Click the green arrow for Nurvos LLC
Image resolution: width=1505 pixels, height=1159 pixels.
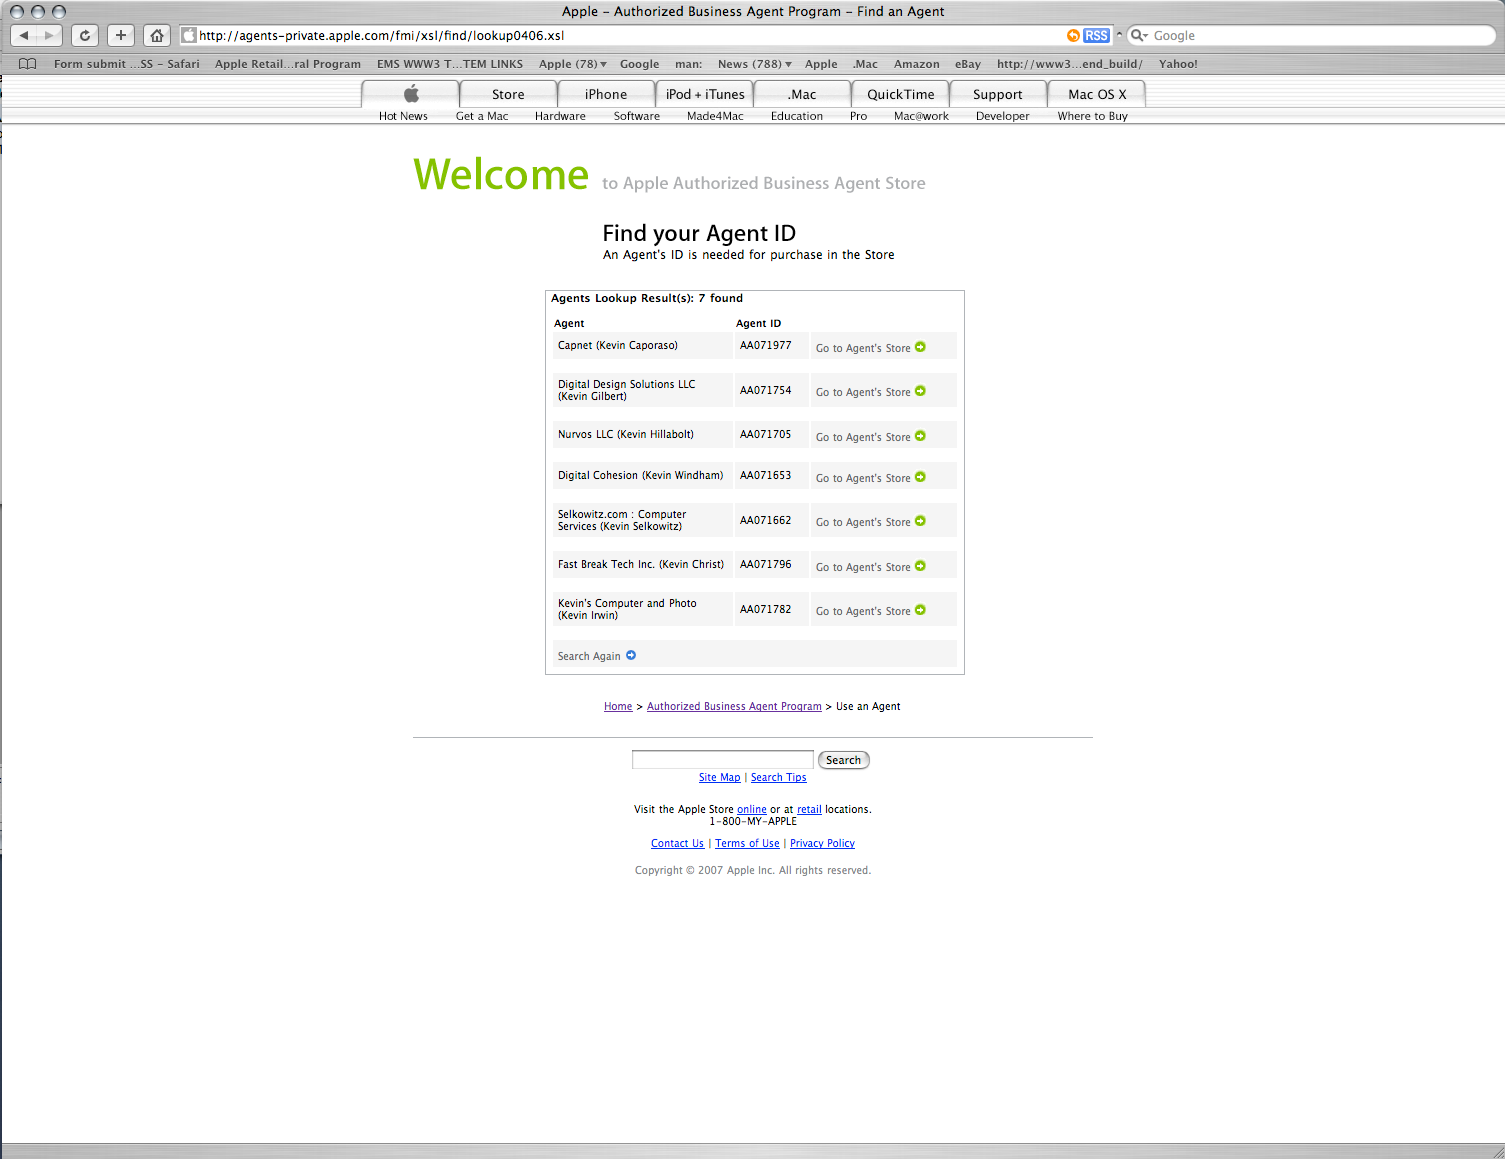[920, 436]
